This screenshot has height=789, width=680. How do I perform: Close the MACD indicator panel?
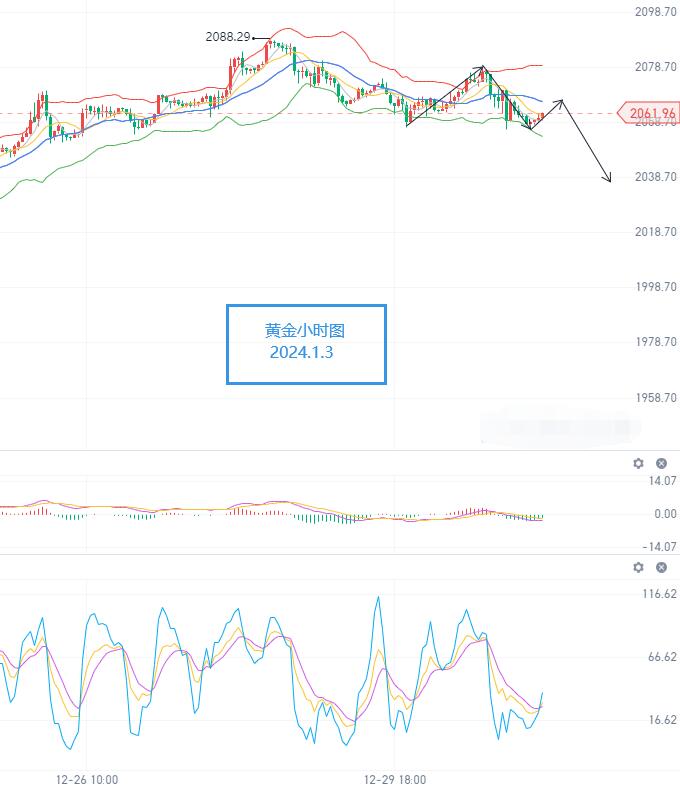[x=661, y=463]
